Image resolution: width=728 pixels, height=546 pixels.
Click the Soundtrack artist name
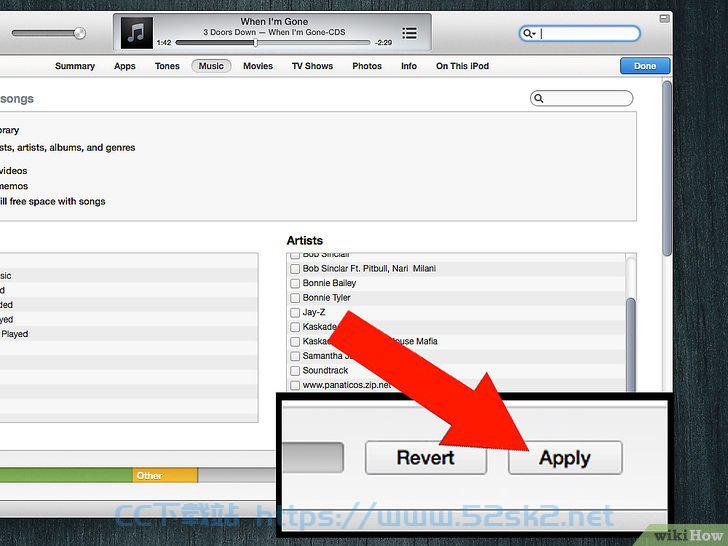pos(325,370)
